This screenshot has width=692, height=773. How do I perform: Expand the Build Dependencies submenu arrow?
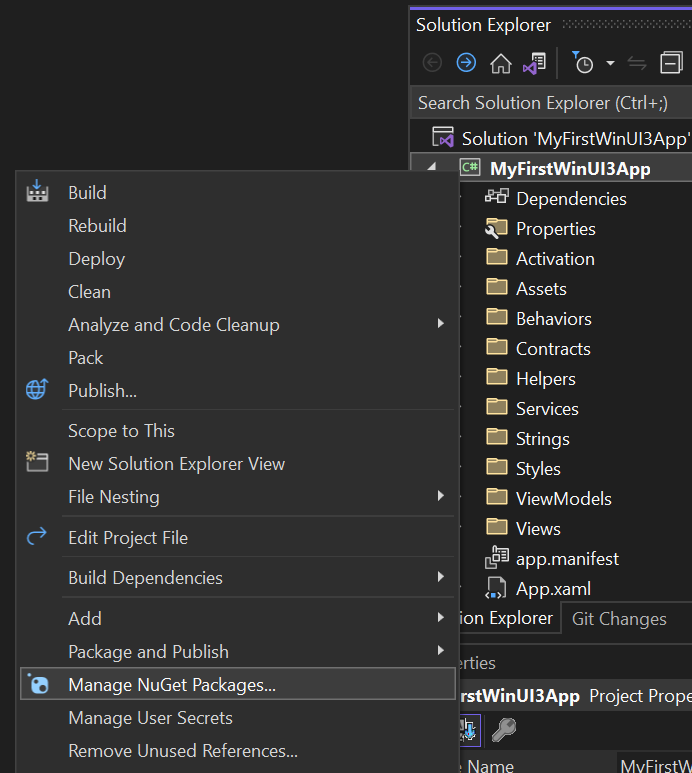click(x=441, y=576)
